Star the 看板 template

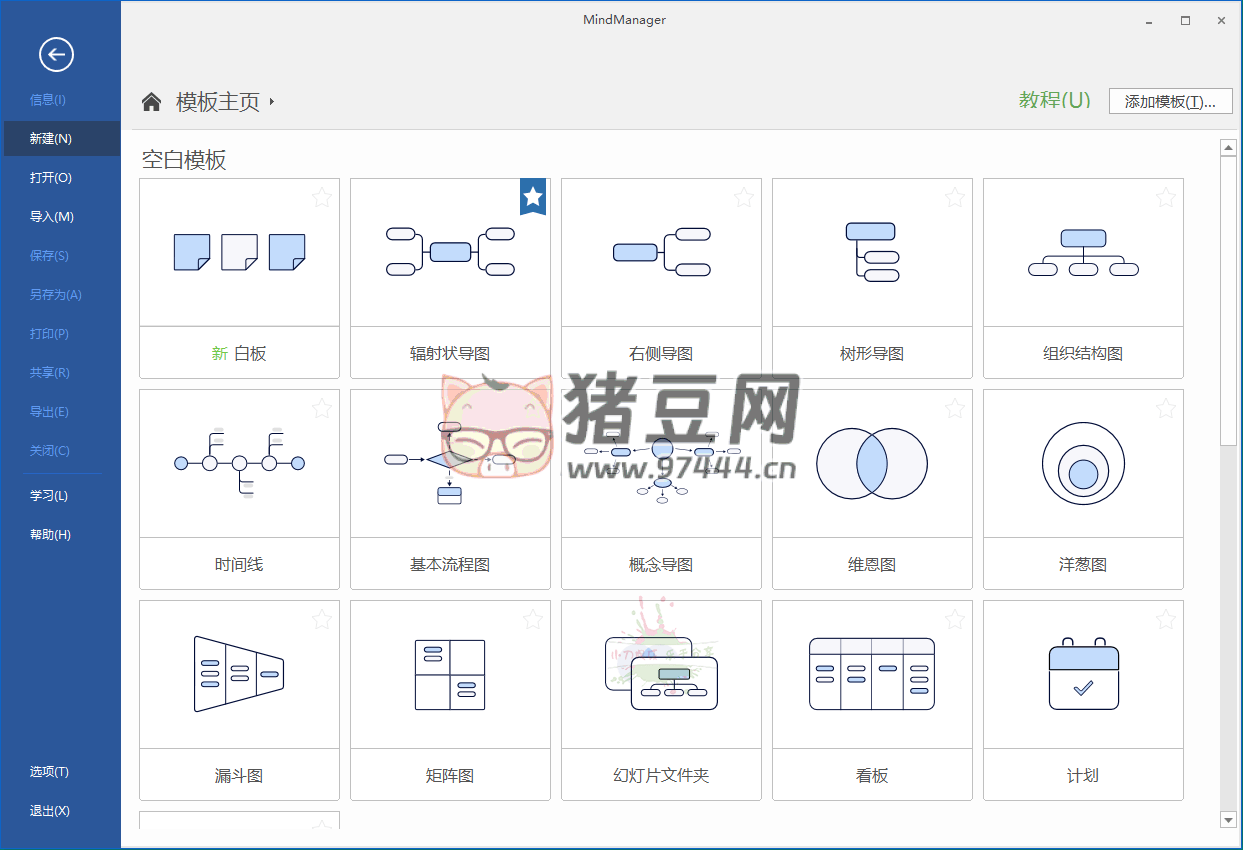pyautogui.click(x=955, y=619)
